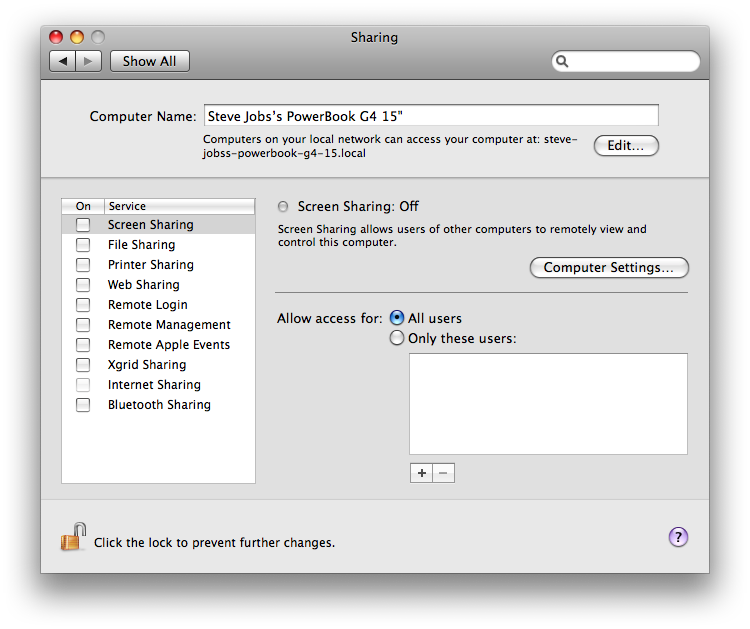Select Web Sharing in the service list
750x629 pixels.
click(158, 285)
